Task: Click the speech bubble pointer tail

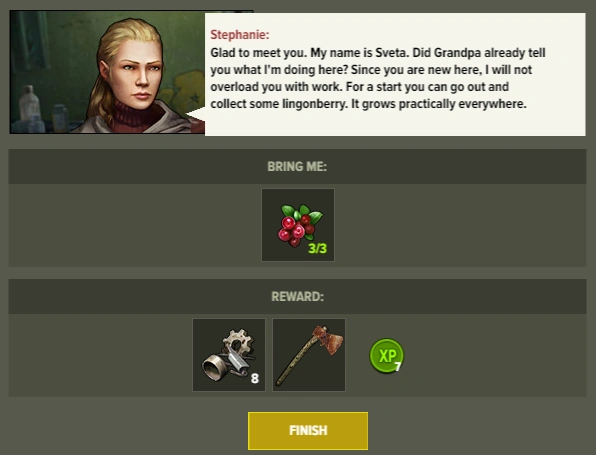Action: 195,114
